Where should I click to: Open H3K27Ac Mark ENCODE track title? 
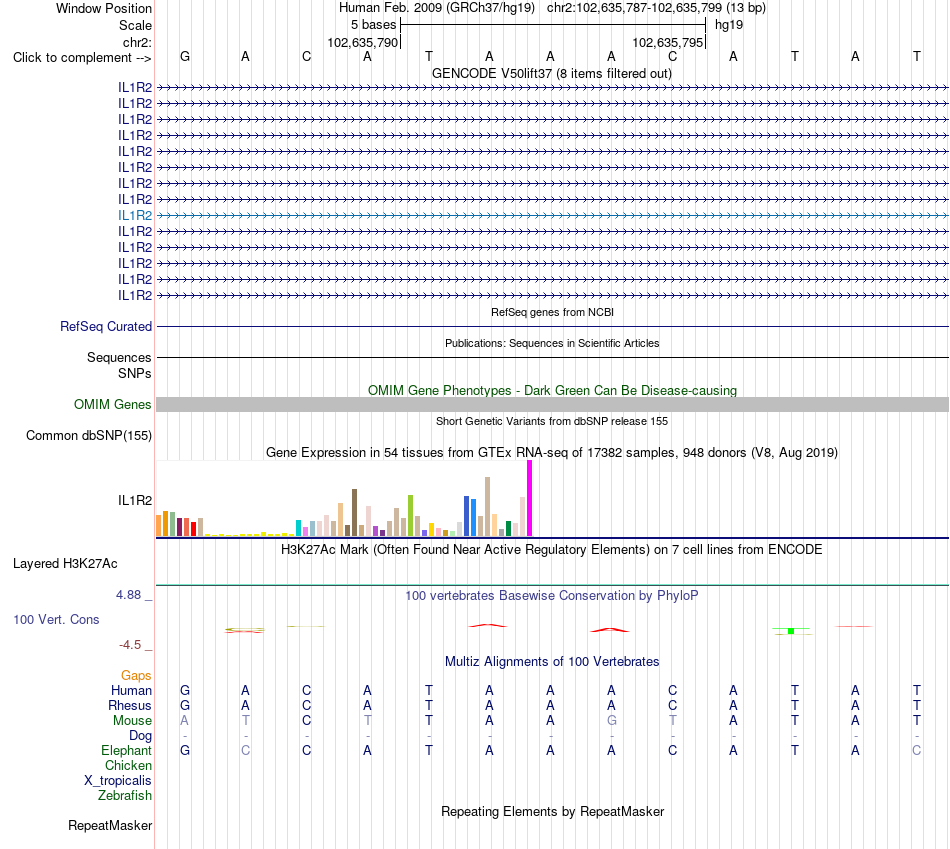tap(552, 550)
